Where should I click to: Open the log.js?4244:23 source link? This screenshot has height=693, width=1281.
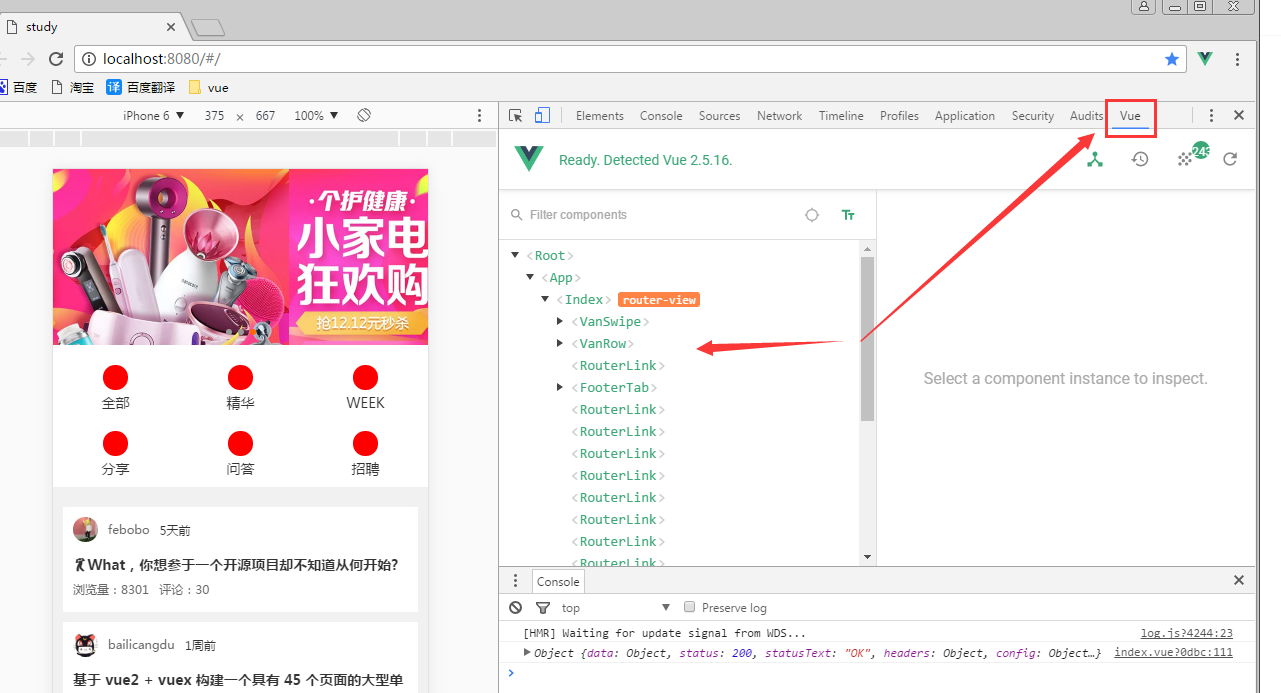point(1187,633)
